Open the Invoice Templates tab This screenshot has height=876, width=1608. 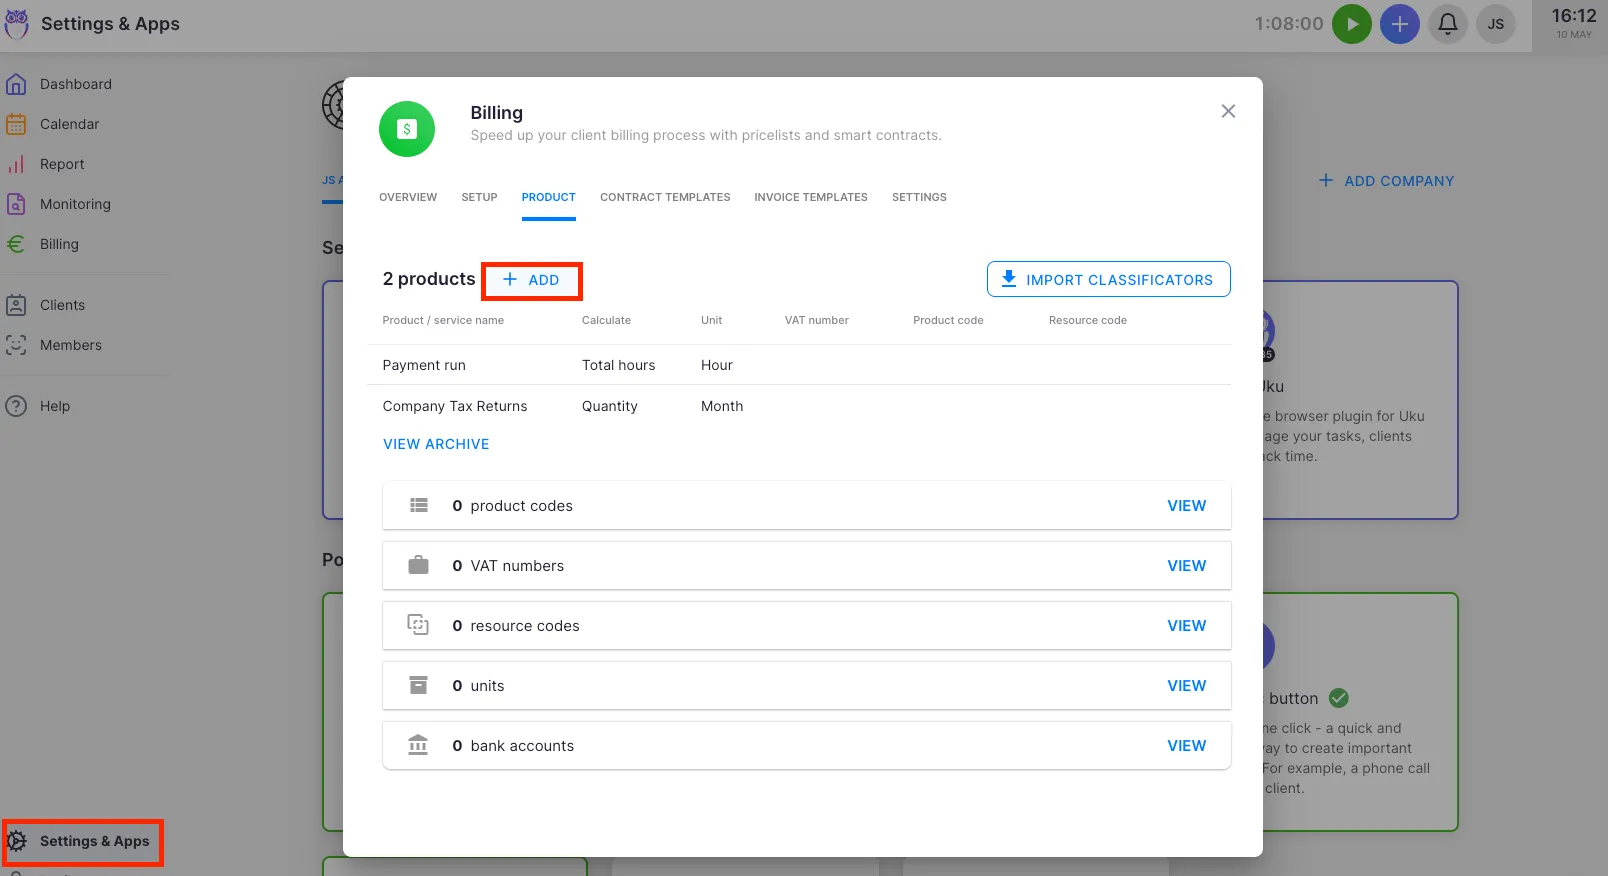[810, 197]
